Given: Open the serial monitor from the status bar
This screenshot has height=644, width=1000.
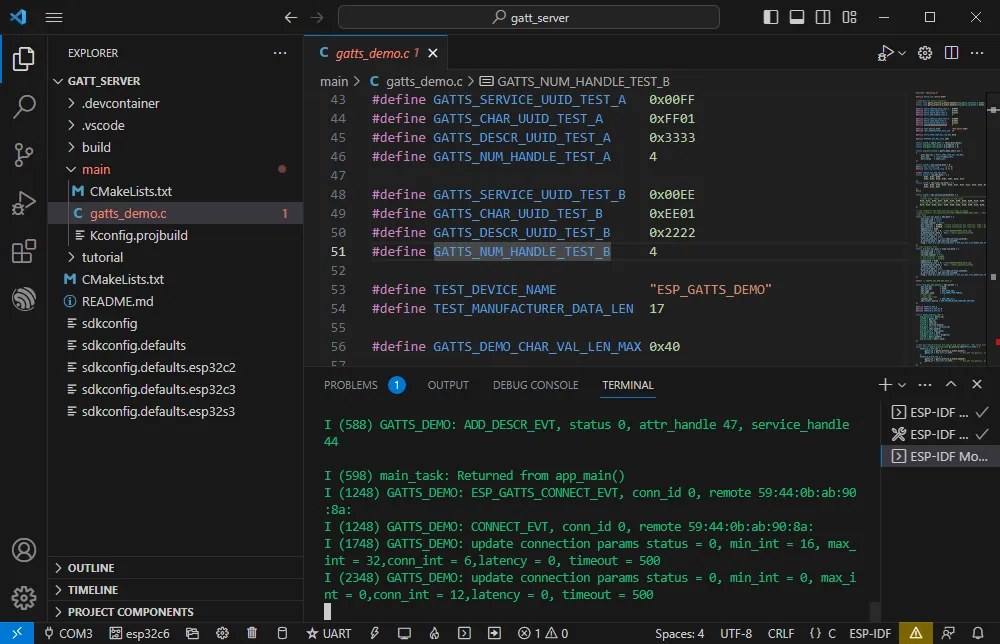Looking at the screenshot, I should [x=404, y=633].
